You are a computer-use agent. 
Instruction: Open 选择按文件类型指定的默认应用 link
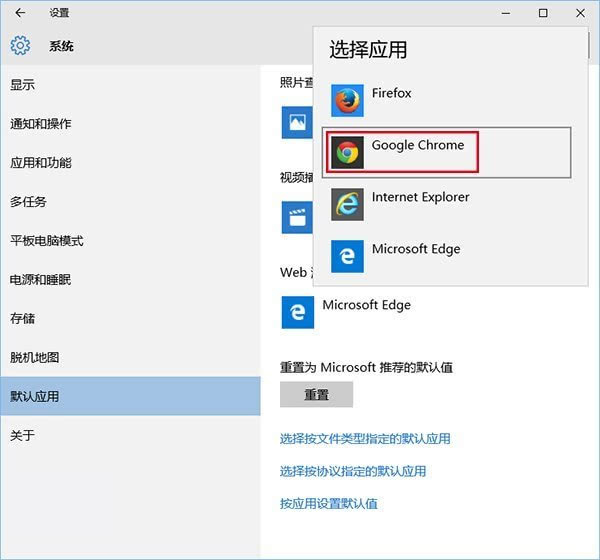[x=365, y=439]
